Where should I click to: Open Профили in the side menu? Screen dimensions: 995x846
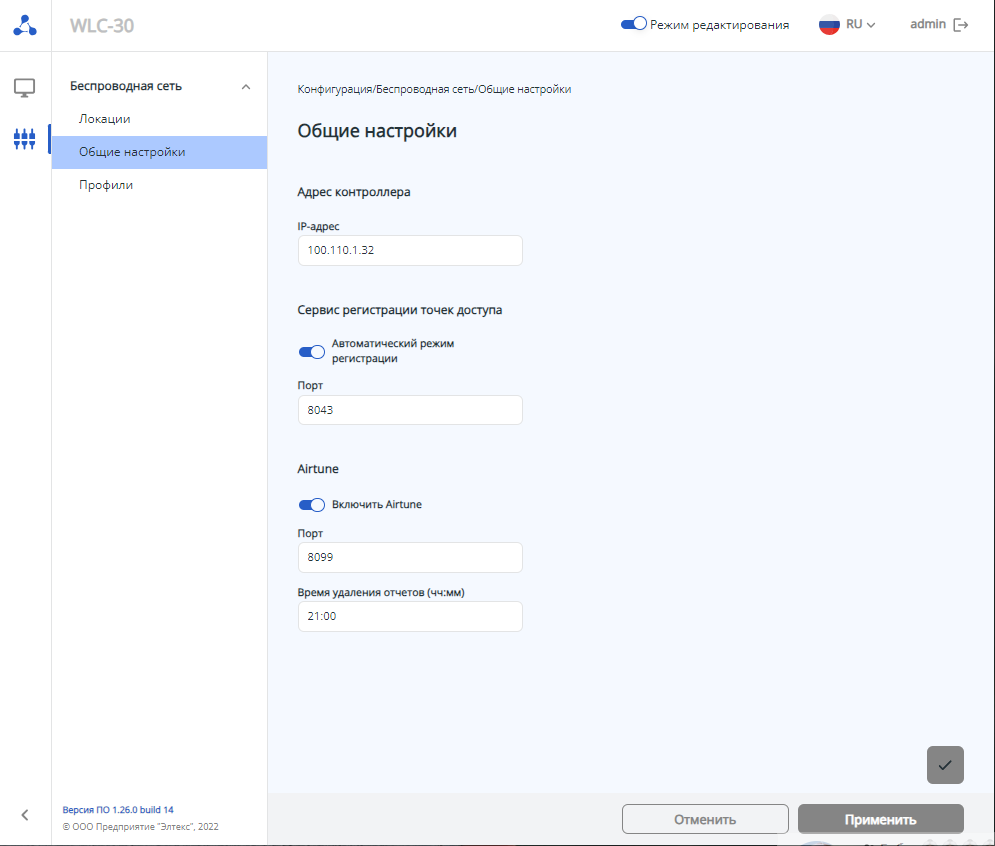(x=106, y=185)
